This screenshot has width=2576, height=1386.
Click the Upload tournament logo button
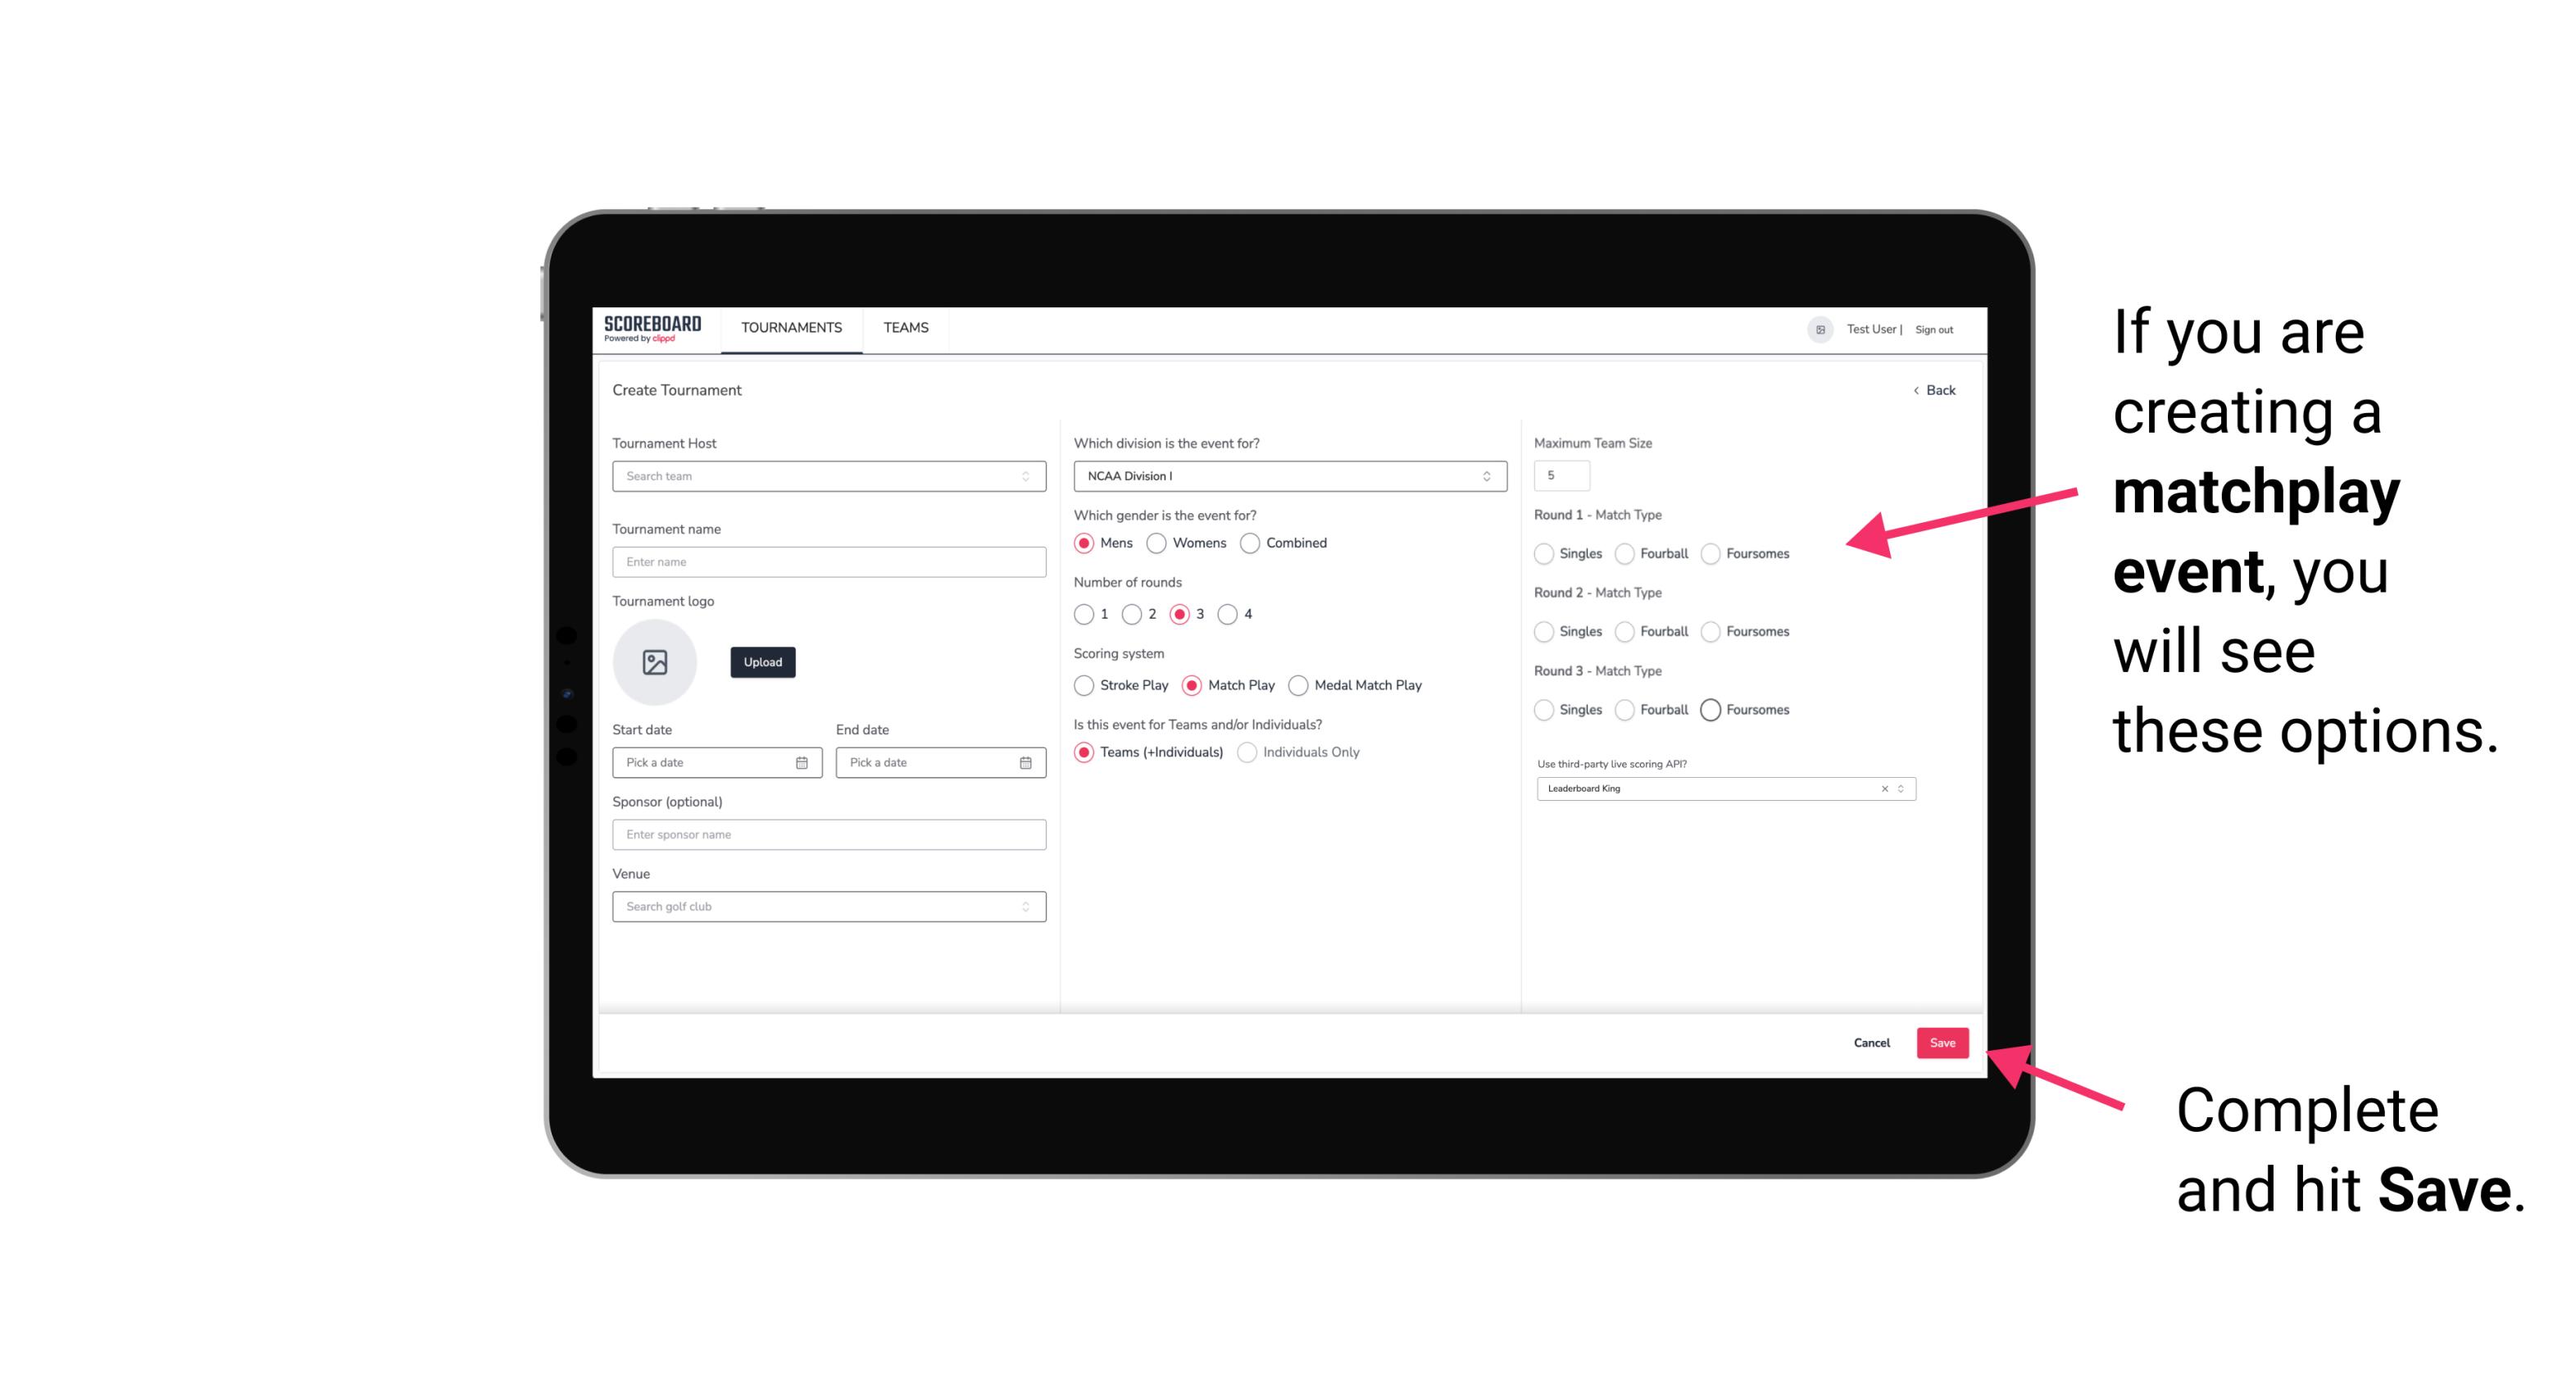(x=762, y=662)
